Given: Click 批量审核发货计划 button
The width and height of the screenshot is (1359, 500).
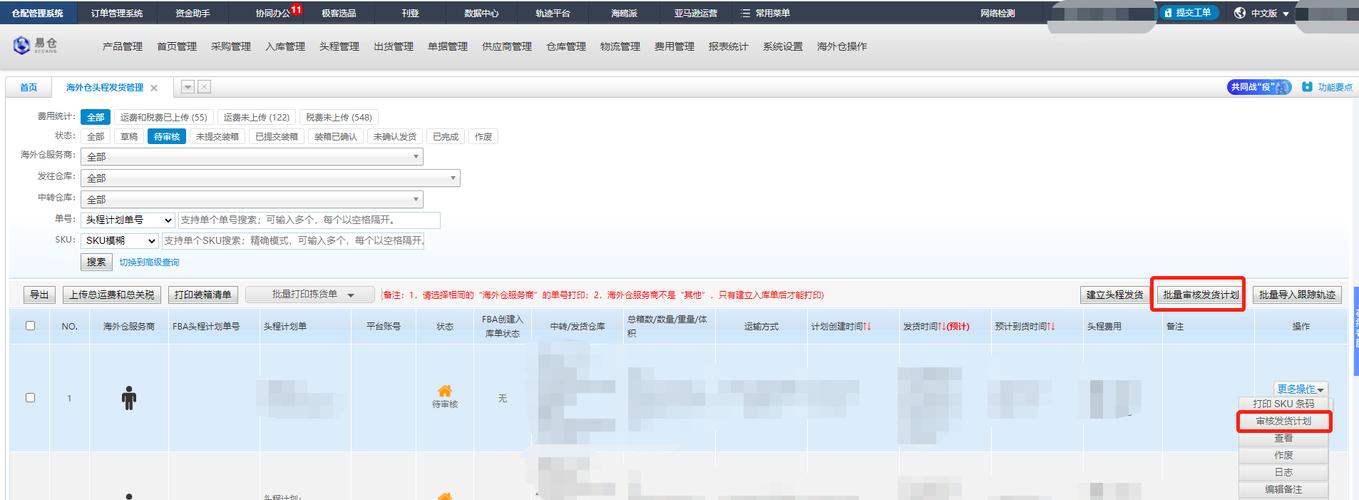Looking at the screenshot, I should (1199, 295).
